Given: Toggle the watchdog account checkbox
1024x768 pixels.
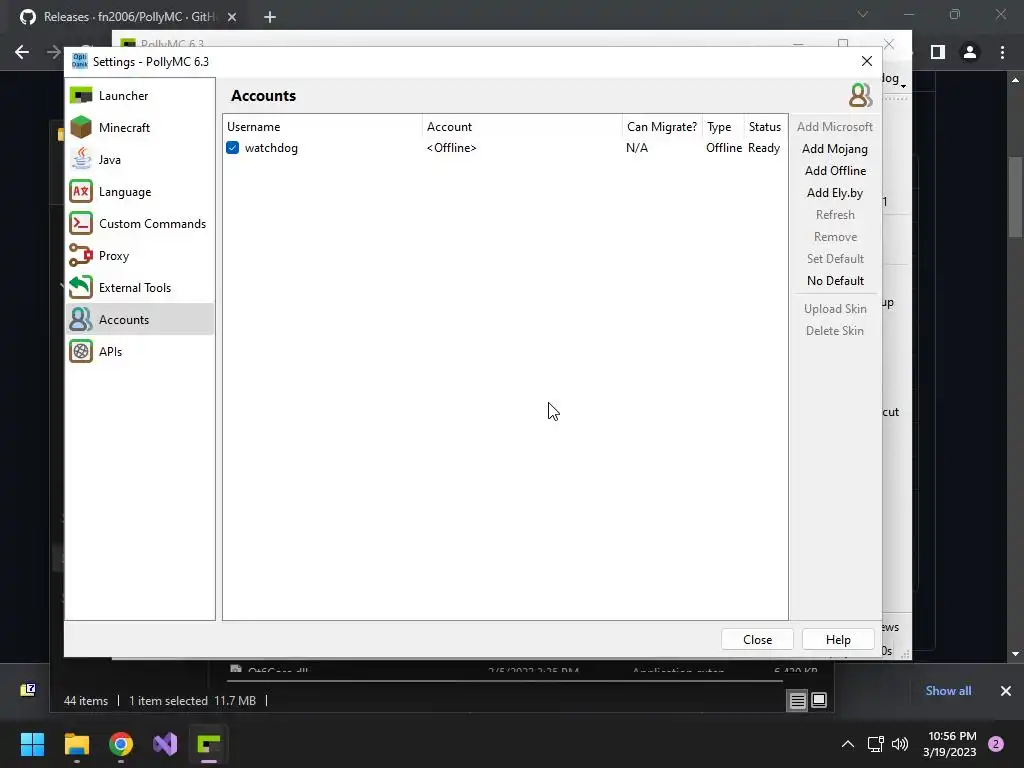Looking at the screenshot, I should pyautogui.click(x=232, y=148).
